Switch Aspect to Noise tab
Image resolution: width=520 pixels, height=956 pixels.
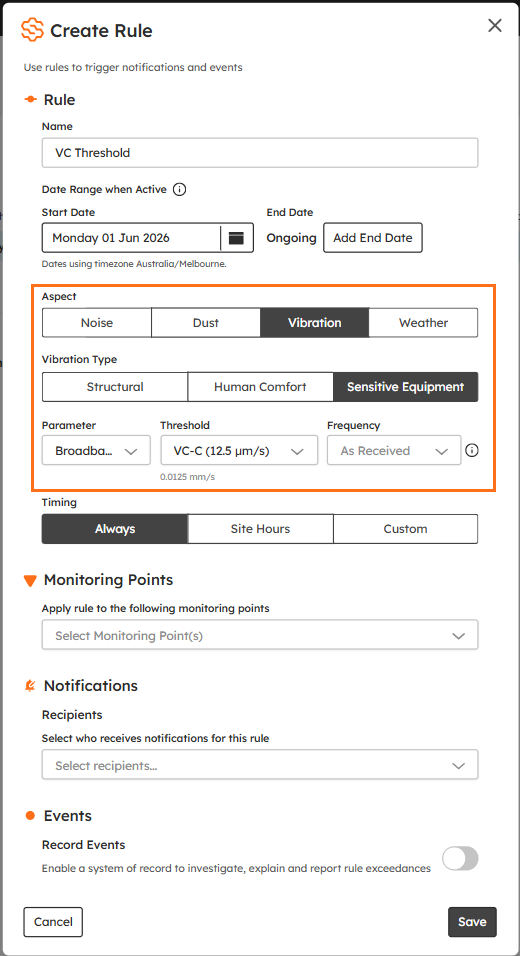(97, 323)
